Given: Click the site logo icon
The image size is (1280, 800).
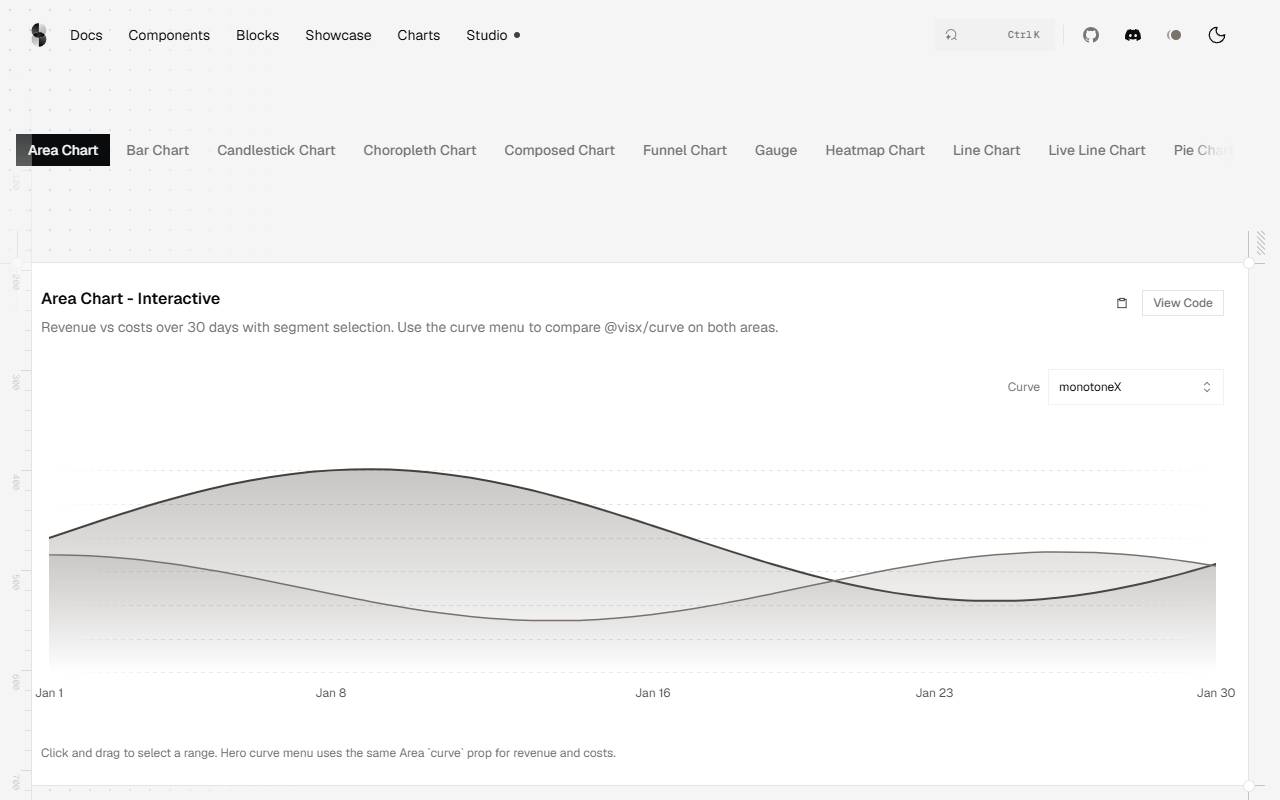Looking at the screenshot, I should click(38, 35).
